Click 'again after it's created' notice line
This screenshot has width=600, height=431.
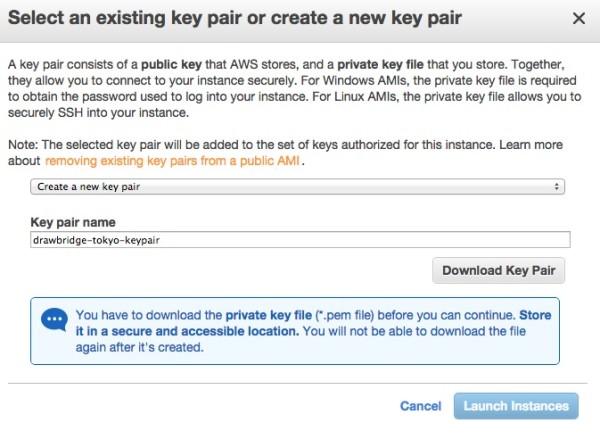[x=139, y=347]
